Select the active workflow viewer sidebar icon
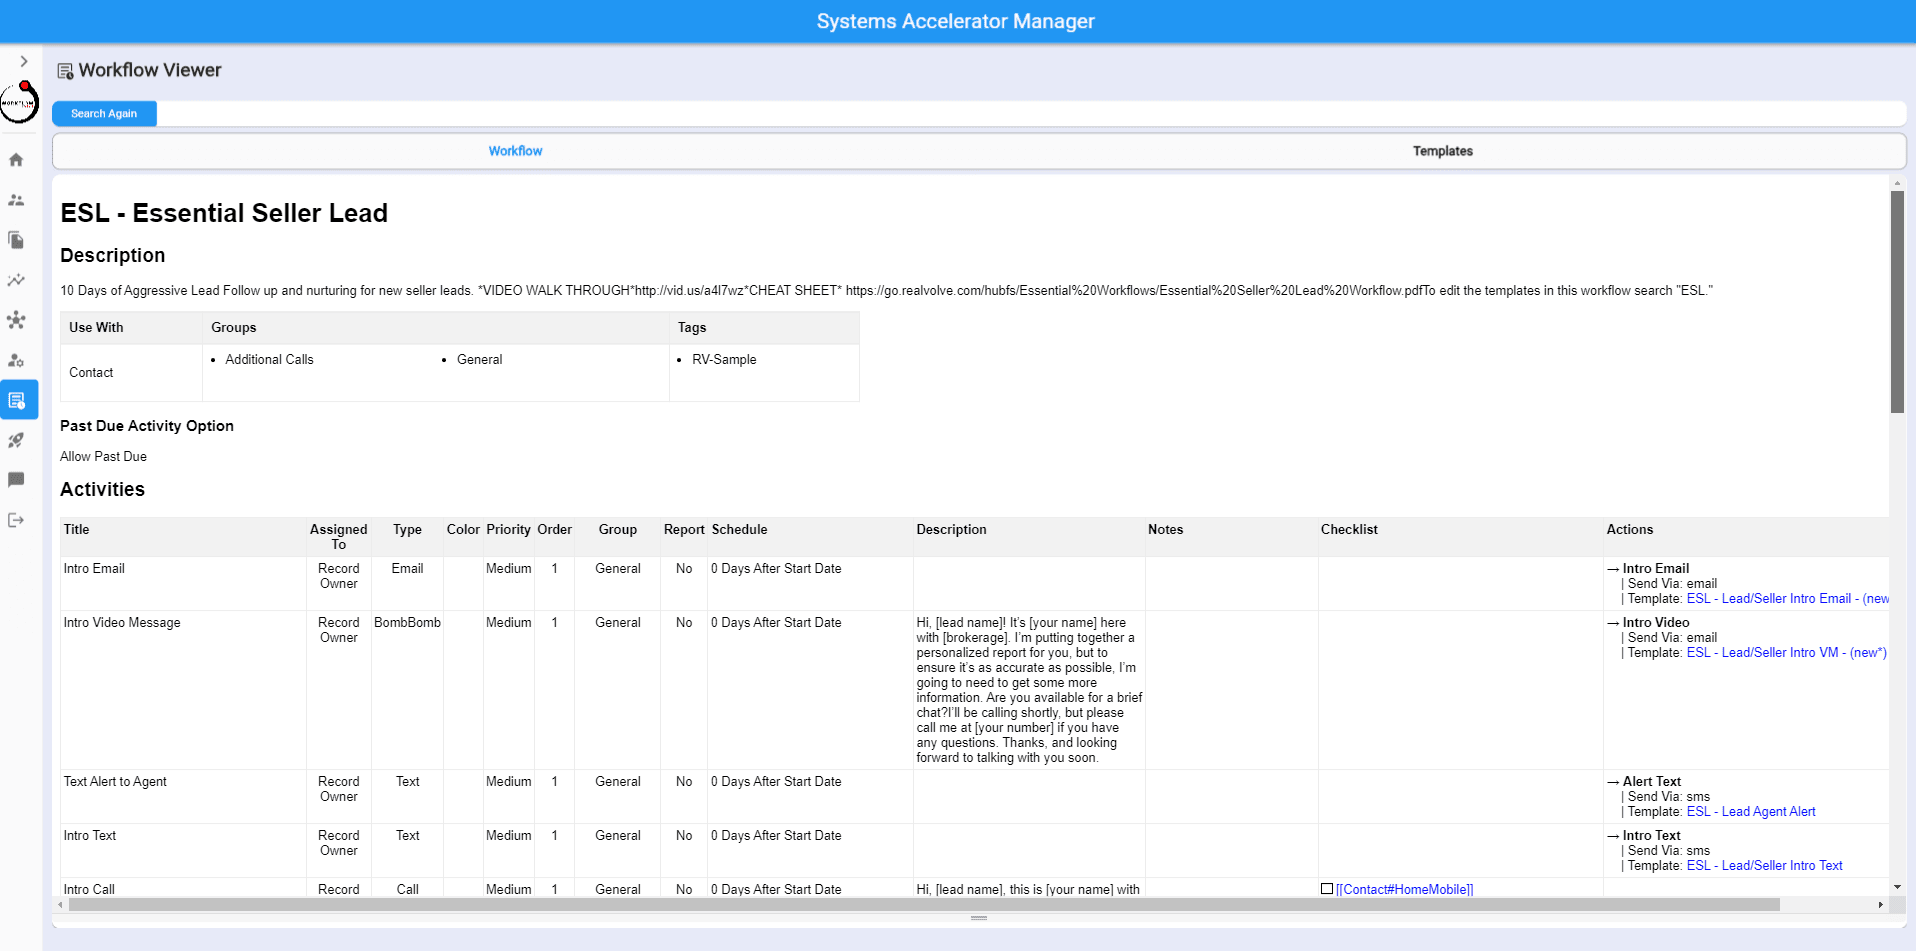The height and width of the screenshot is (951, 1916). point(17,400)
